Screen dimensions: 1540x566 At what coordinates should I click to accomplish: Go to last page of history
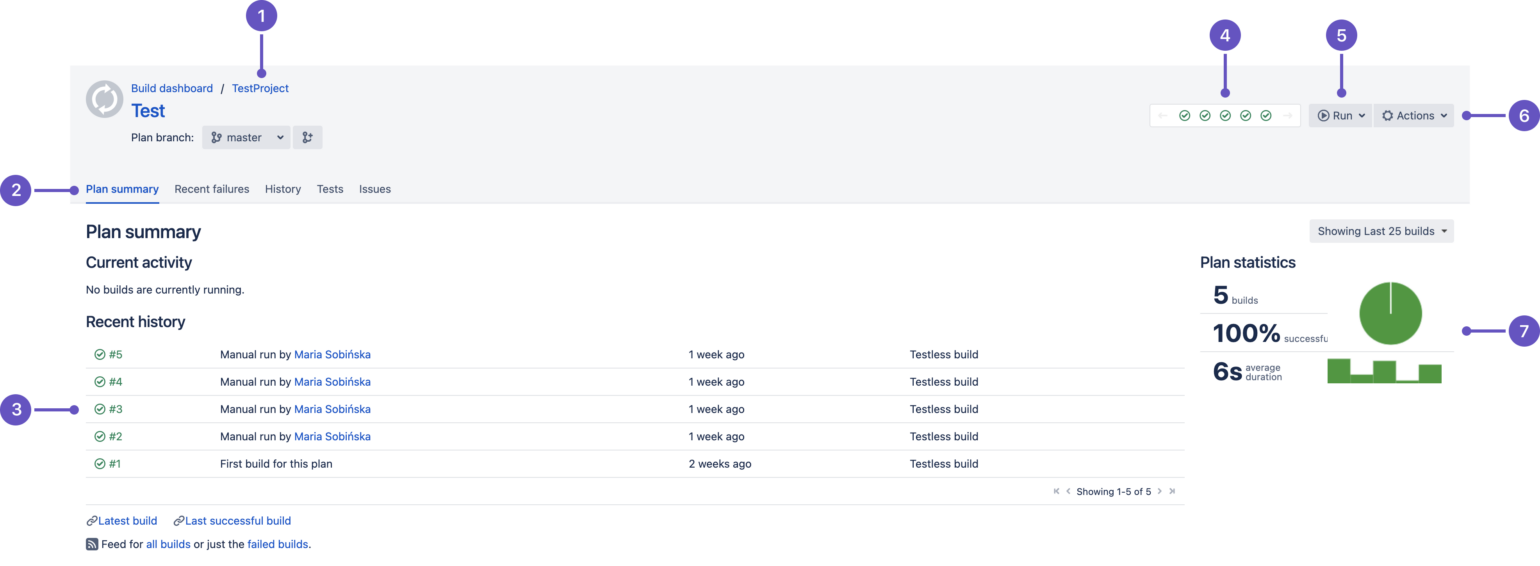pyautogui.click(x=1172, y=491)
